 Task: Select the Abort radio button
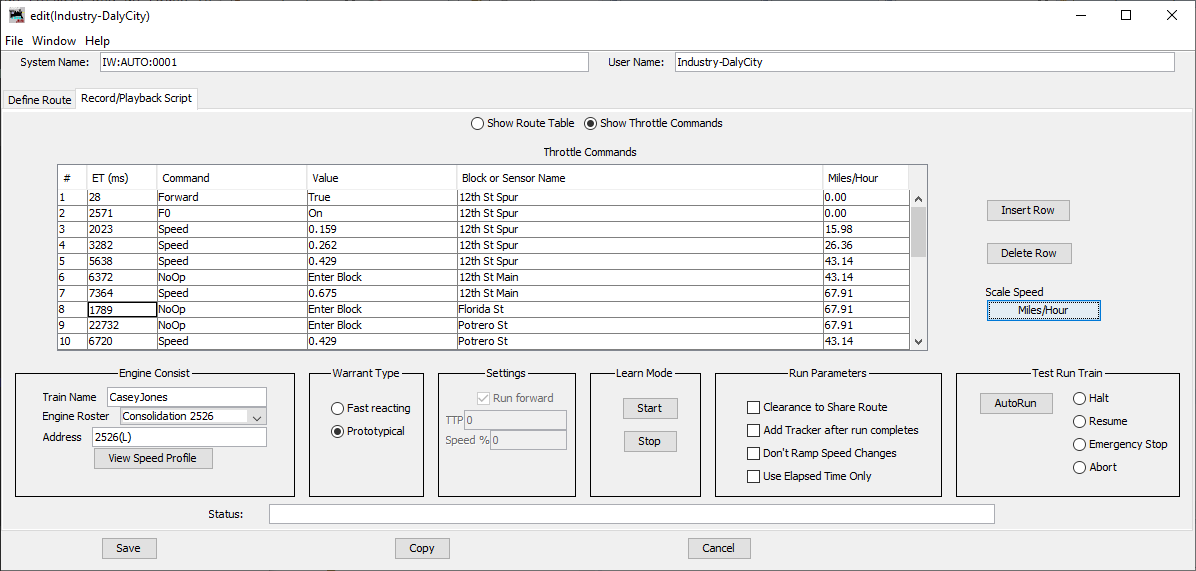[x=1079, y=467]
